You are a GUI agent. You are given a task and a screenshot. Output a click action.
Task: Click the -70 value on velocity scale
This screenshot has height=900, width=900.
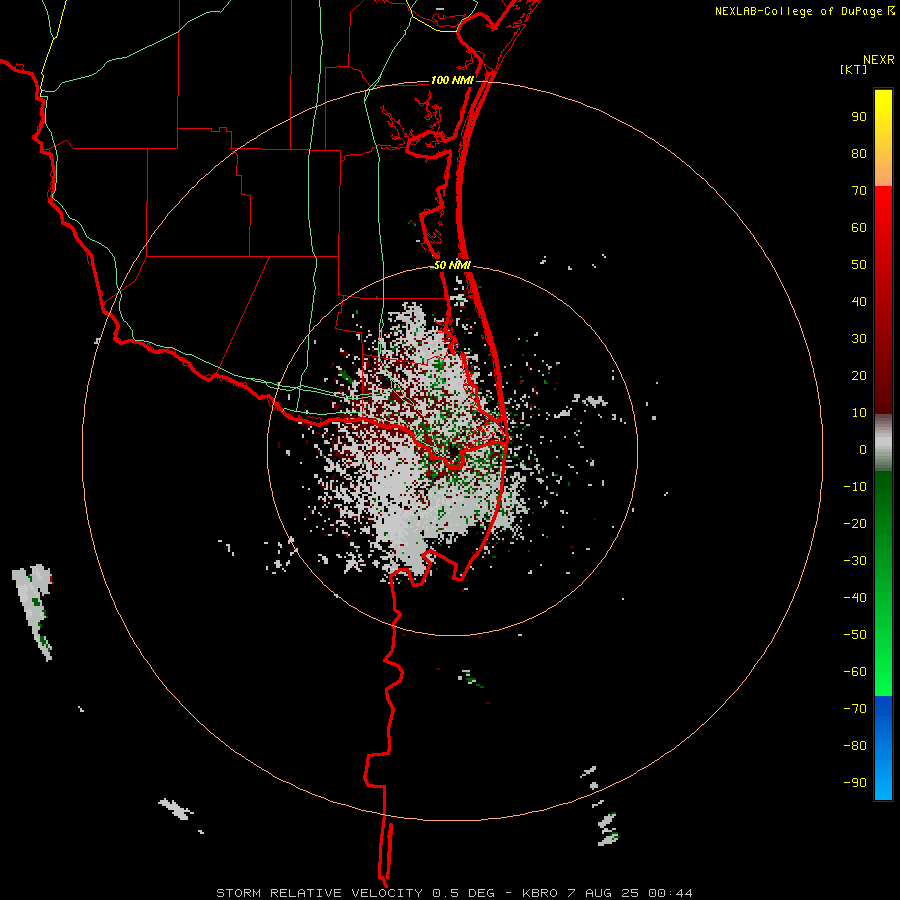pyautogui.click(x=855, y=708)
